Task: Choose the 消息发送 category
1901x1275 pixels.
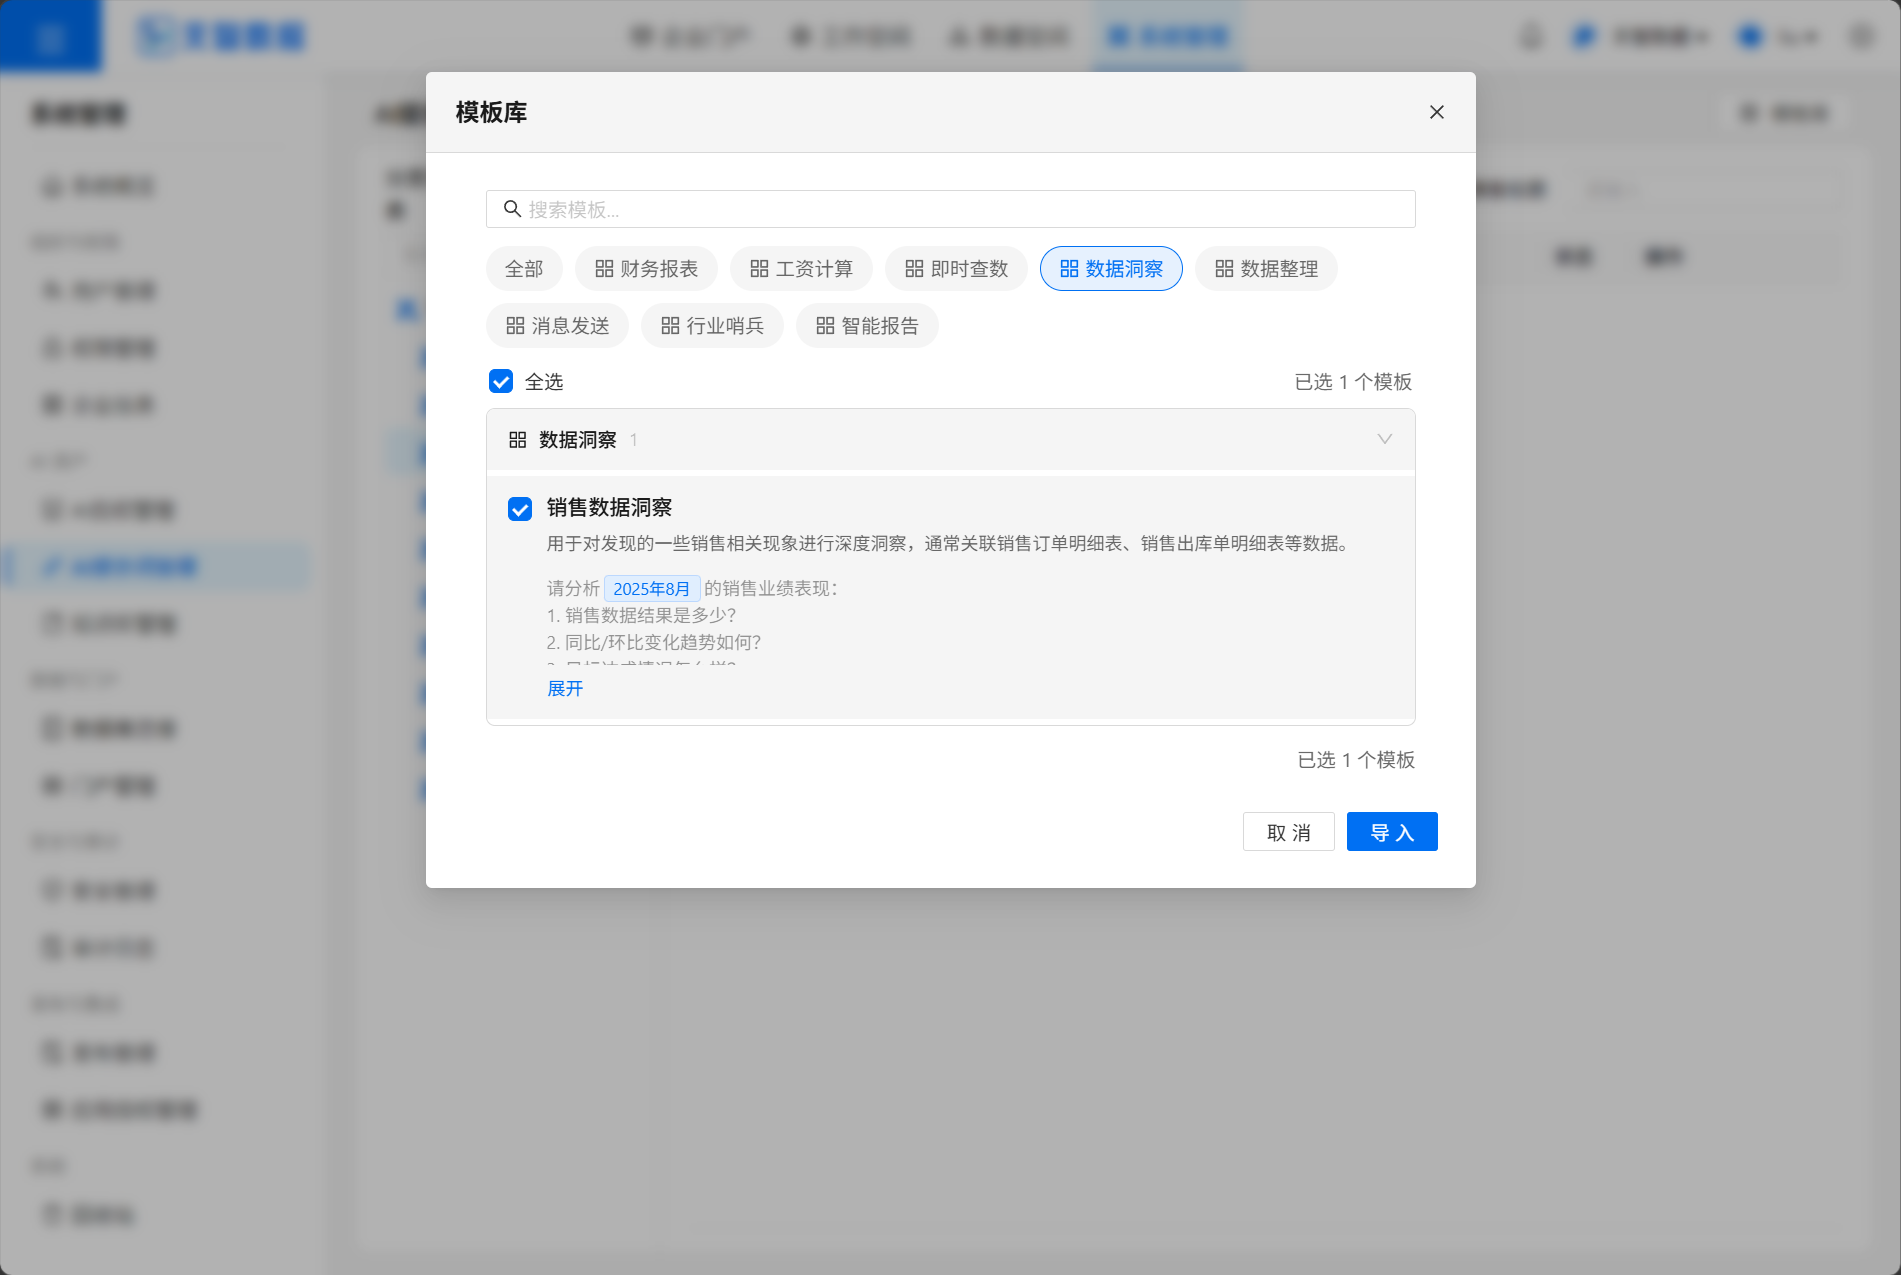Action: tap(557, 326)
